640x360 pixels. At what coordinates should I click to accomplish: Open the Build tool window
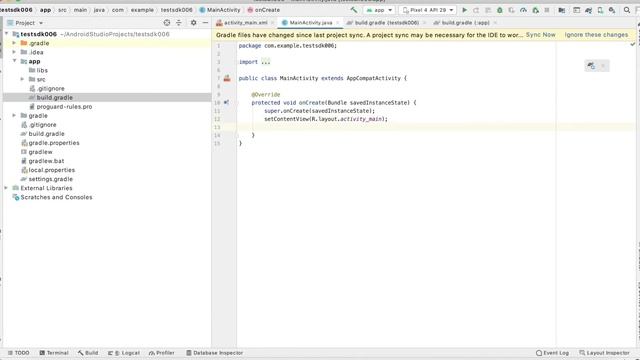[x=88, y=353]
